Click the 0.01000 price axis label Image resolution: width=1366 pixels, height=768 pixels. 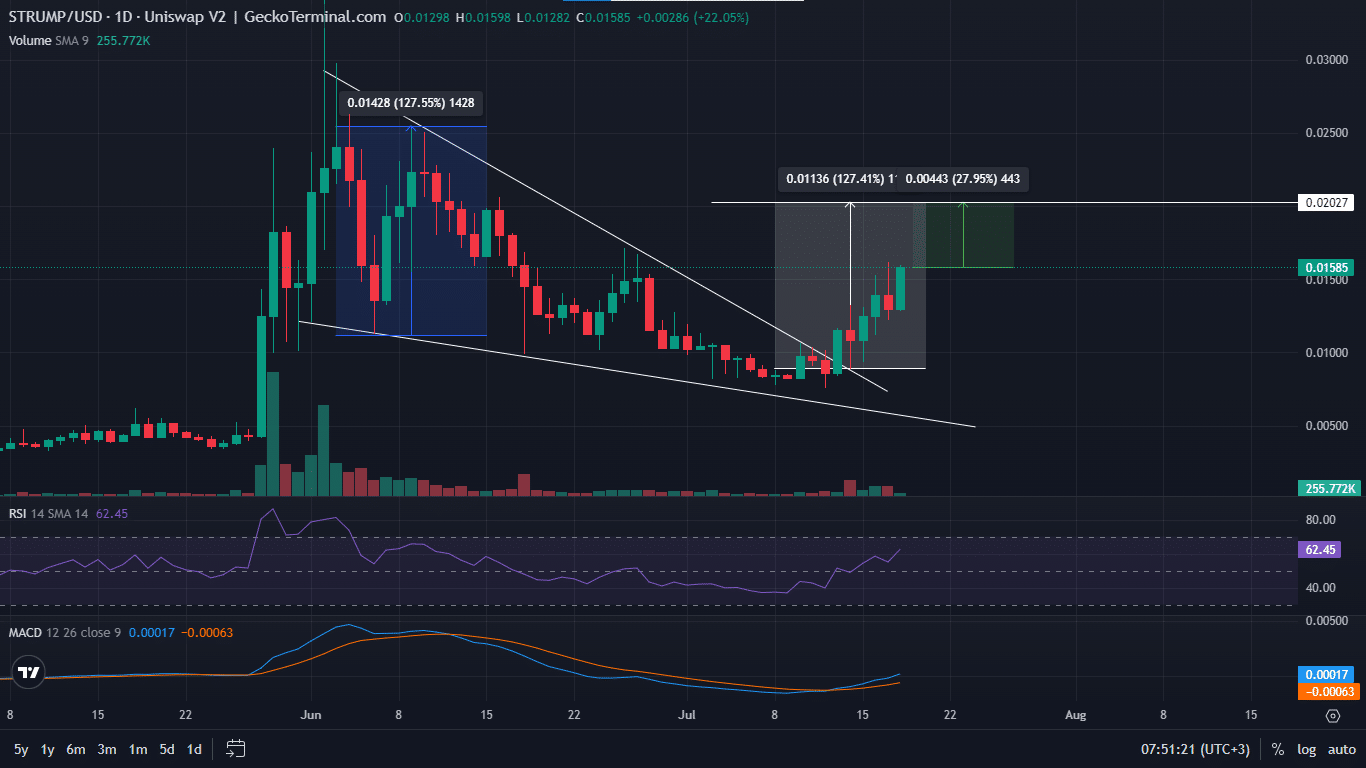[x=1328, y=353]
